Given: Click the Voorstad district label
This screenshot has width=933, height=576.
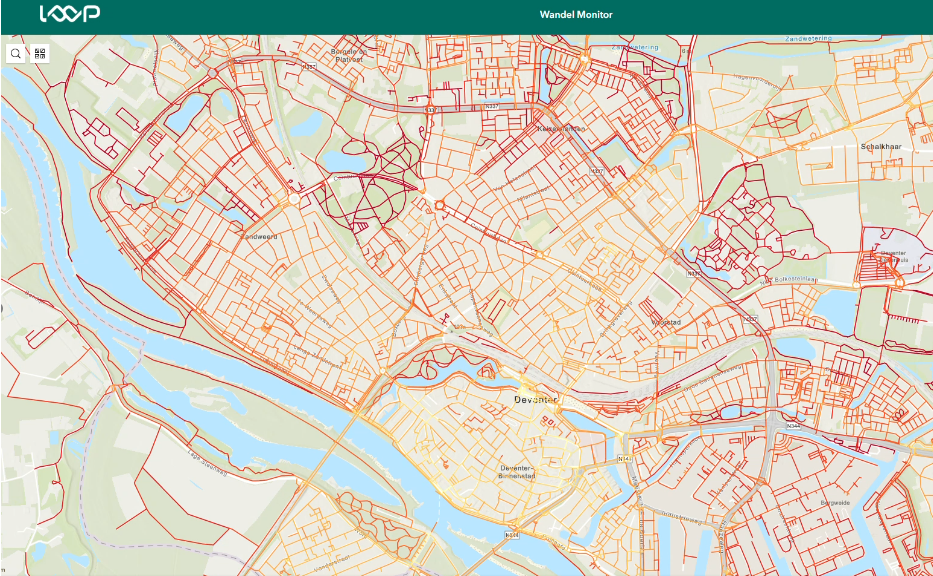Looking at the screenshot, I should coord(666,323).
